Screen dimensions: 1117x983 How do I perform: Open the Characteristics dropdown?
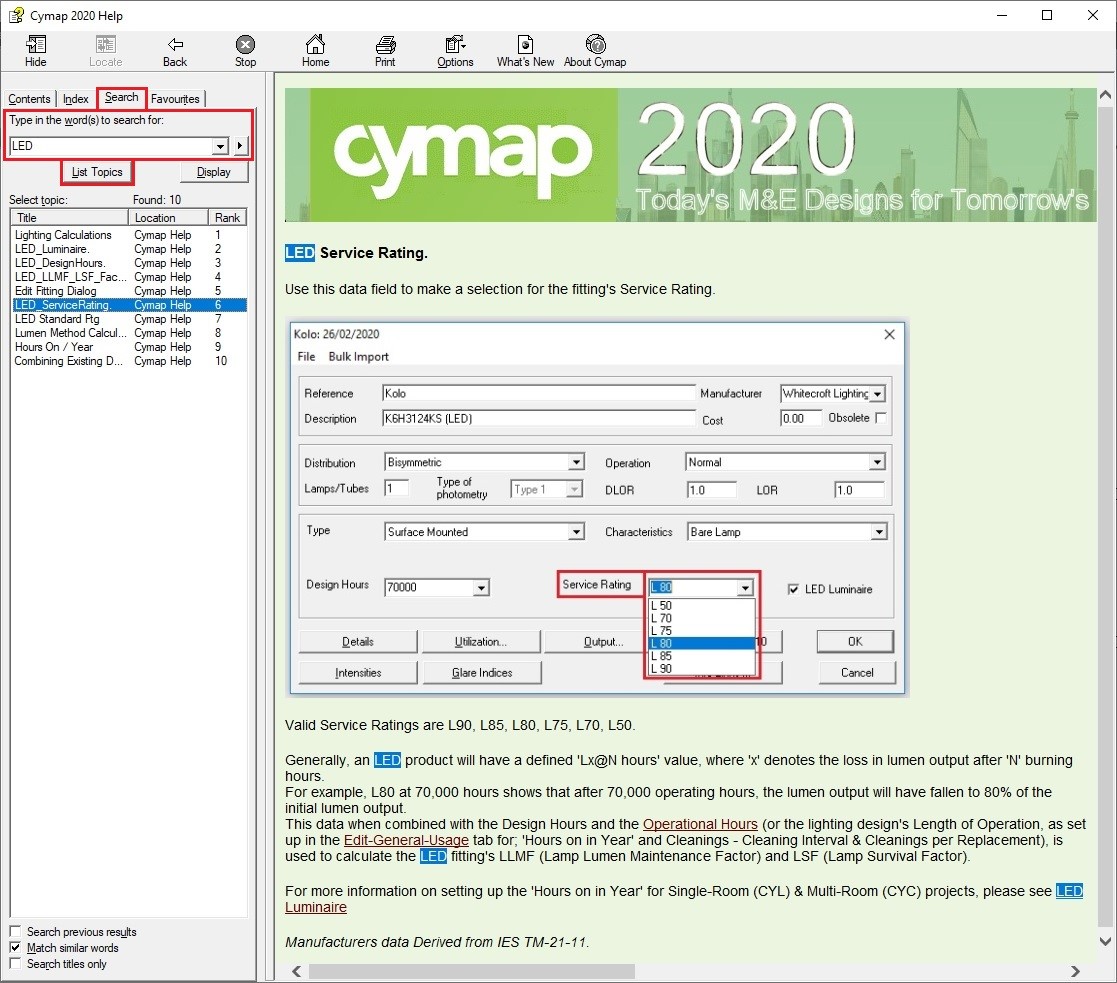point(879,532)
